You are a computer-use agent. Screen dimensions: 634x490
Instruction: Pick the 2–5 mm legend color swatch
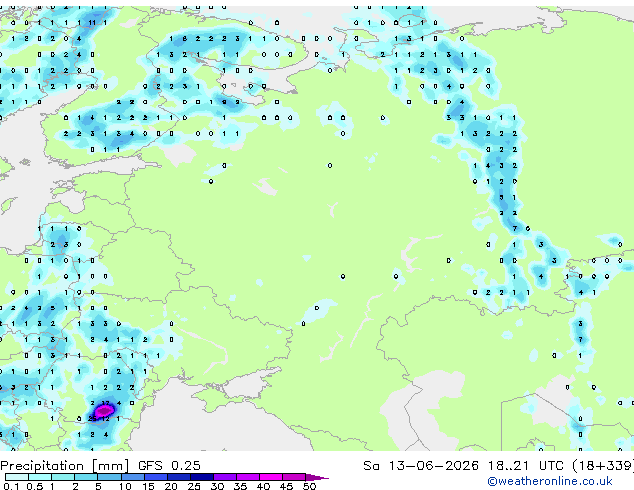pos(86,477)
